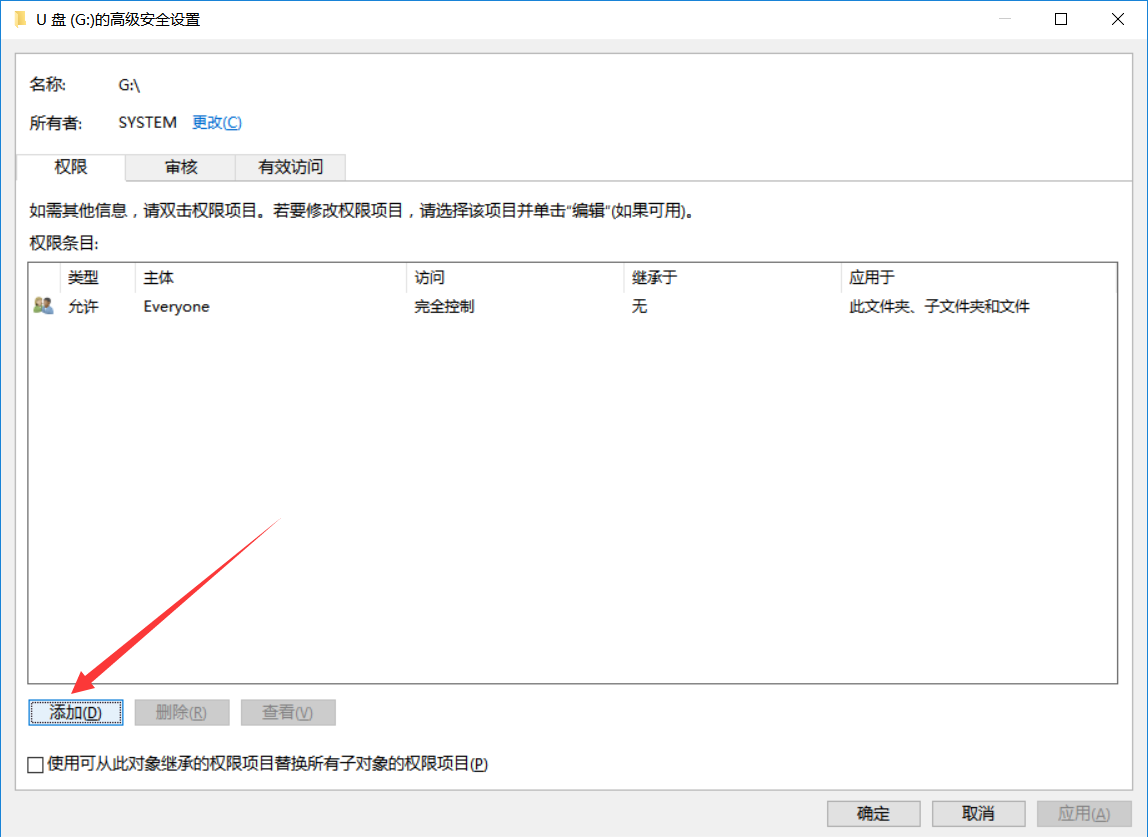This screenshot has width=1148, height=837.
Task: Click the folder icon in title bar
Action: (20, 18)
